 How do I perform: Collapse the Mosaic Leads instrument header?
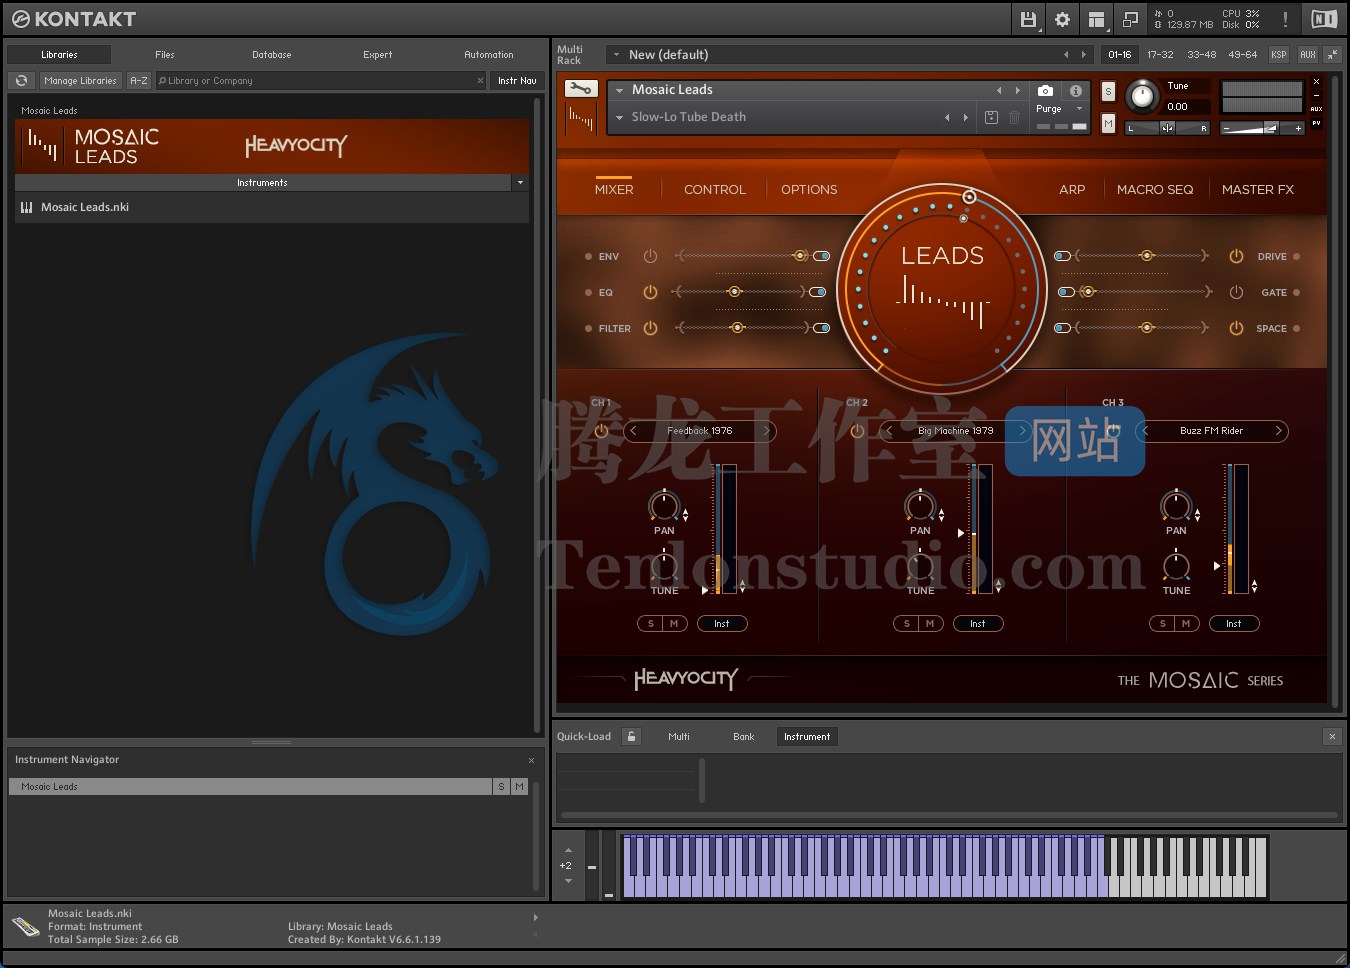tap(620, 89)
